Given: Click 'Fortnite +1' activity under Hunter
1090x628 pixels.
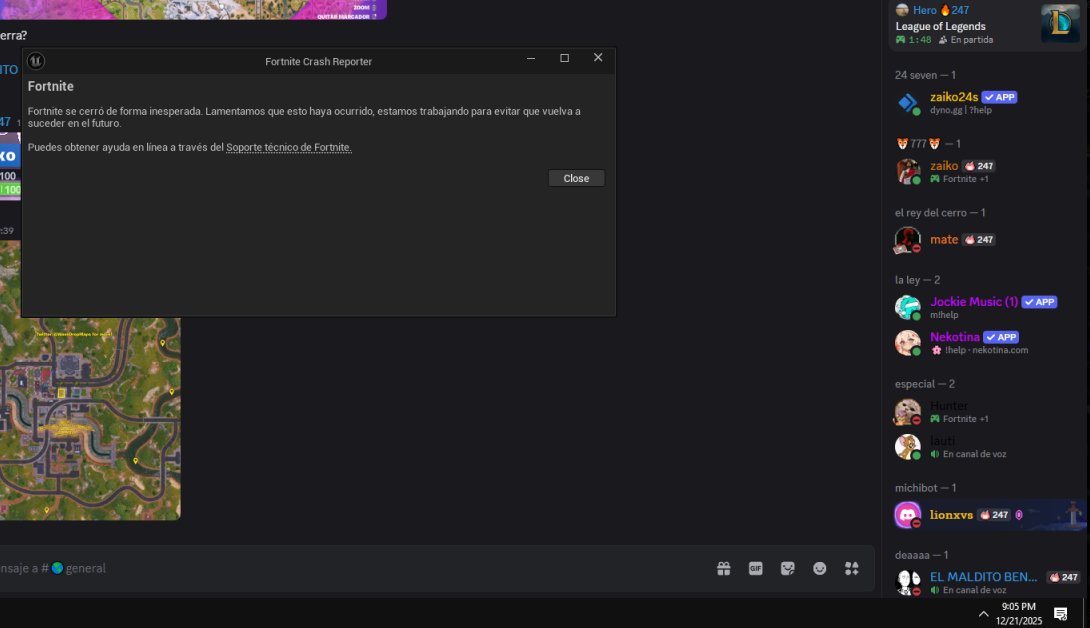Looking at the screenshot, I should tap(965, 419).
